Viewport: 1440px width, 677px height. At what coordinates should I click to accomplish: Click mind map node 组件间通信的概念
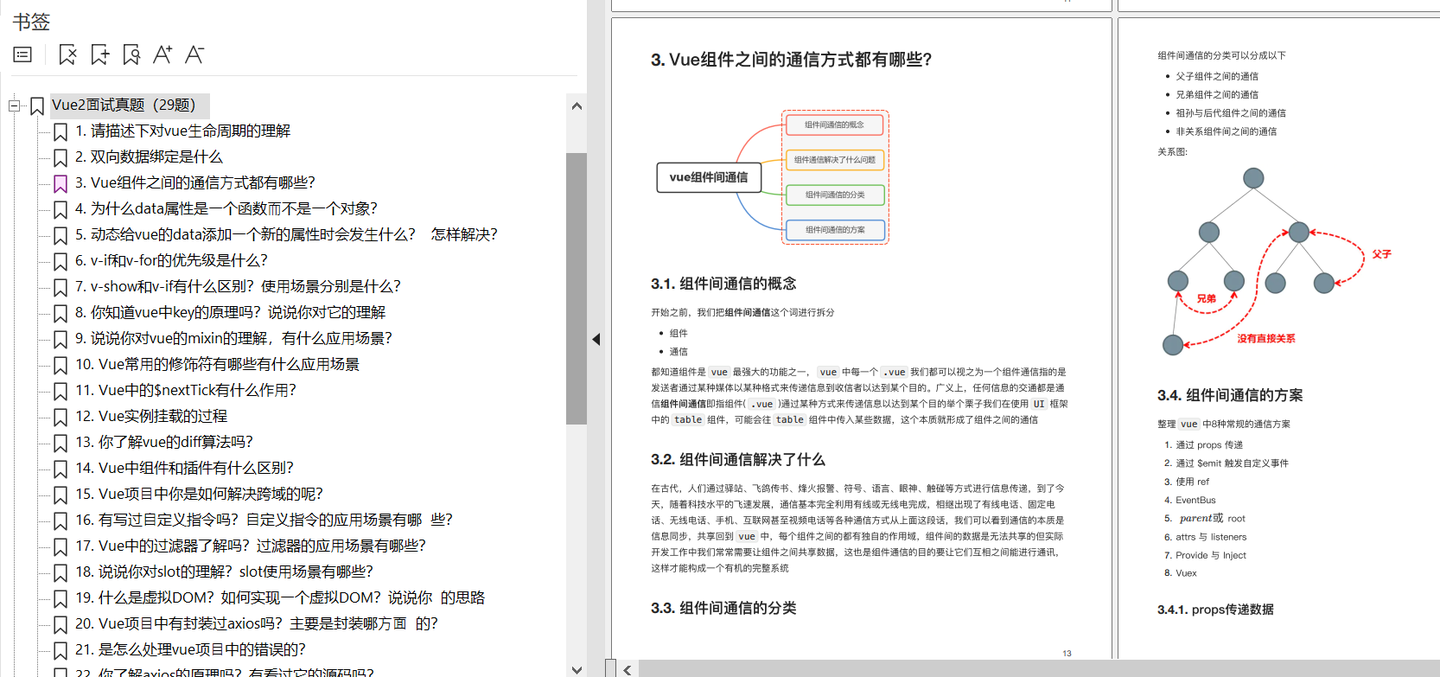click(x=834, y=125)
